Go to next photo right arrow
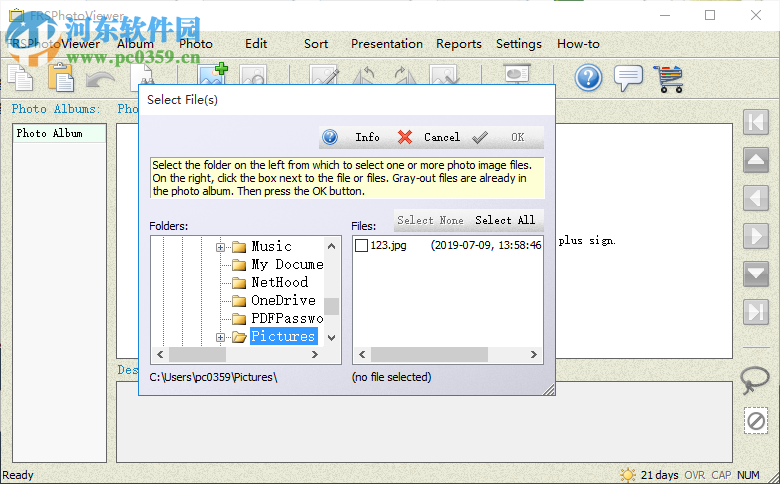780x484 pixels. [x=756, y=236]
